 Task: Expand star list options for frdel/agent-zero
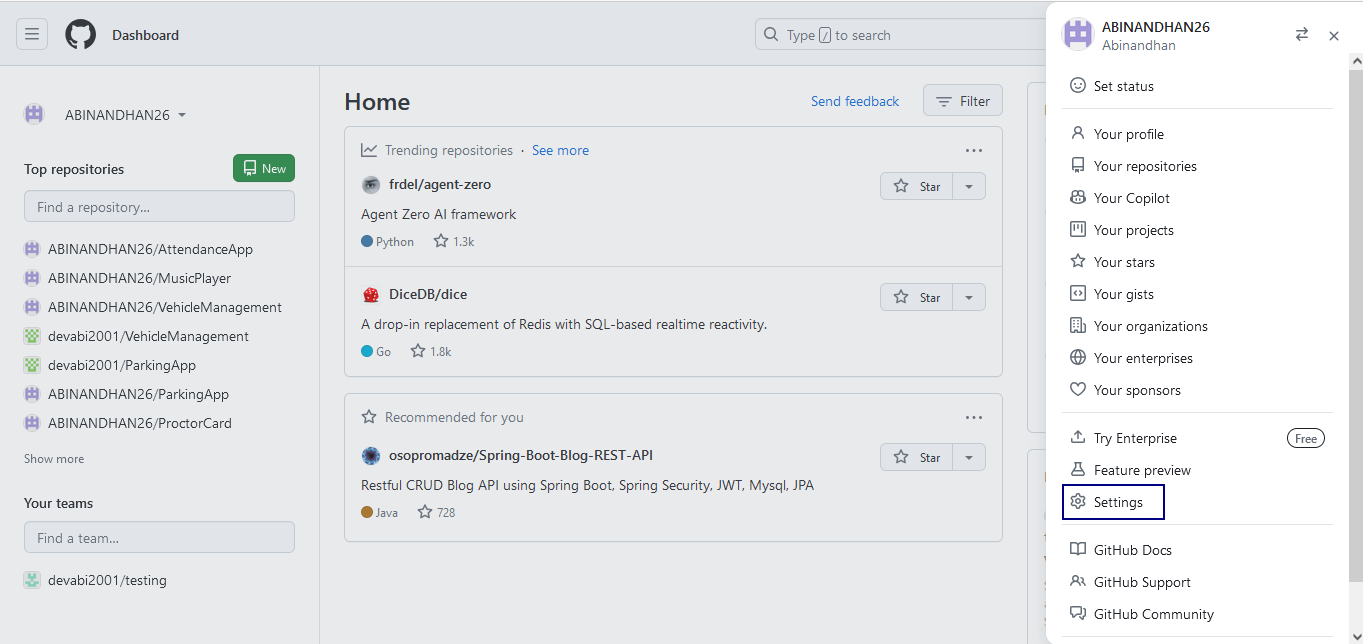[x=969, y=186]
